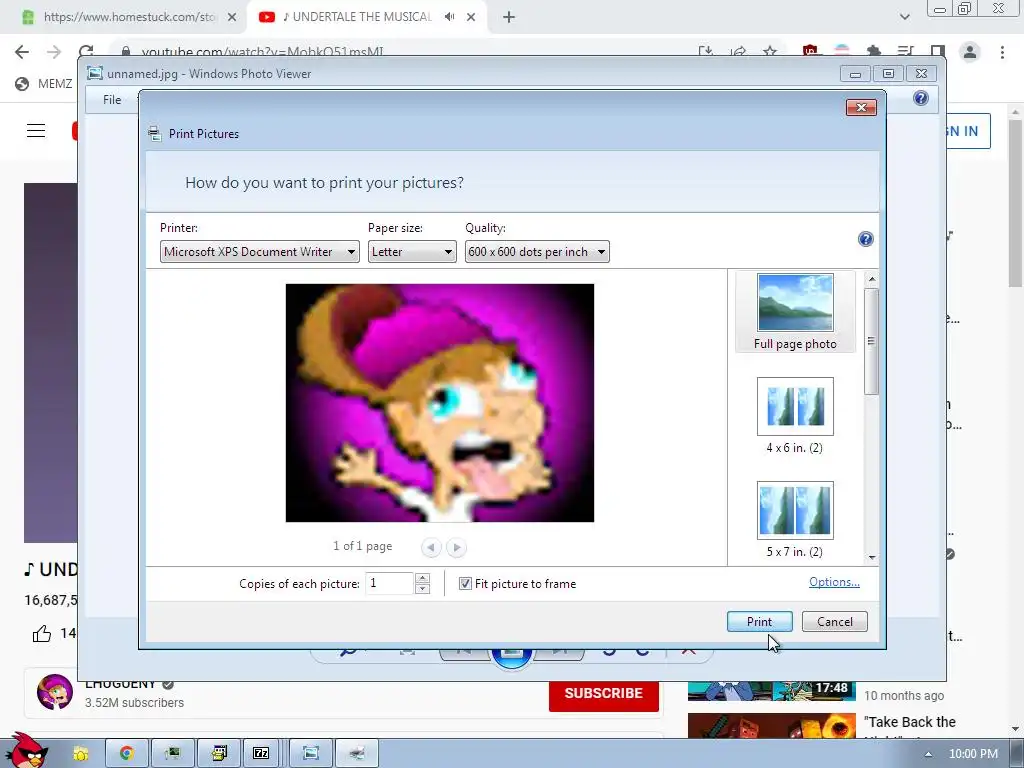Open the Photo Viewer taskbar item
This screenshot has height=768, width=1024.
(x=311, y=753)
